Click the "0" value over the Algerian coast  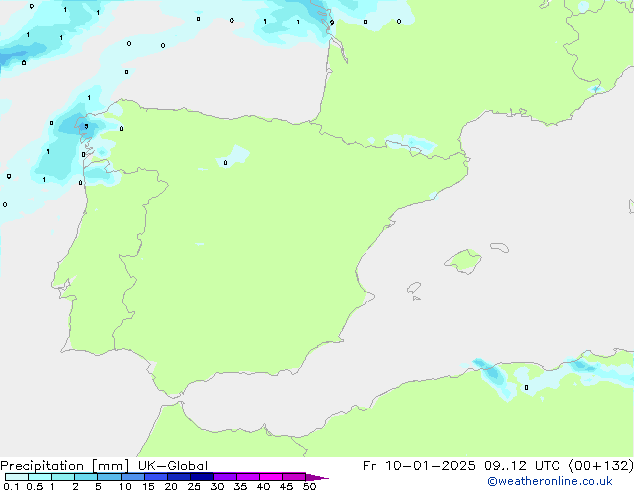[526, 387]
